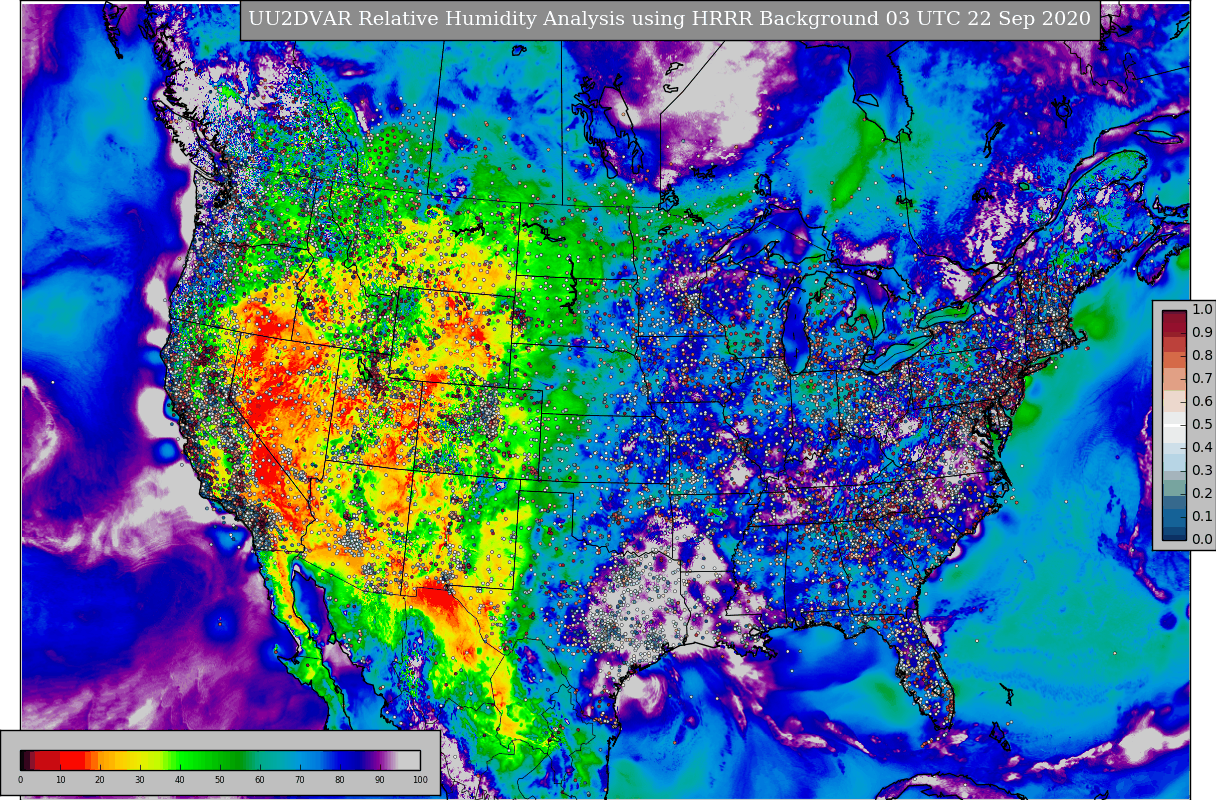This screenshot has width=1216, height=800.
Task: Click the '100' tick label on humidity colorbar
Action: 420,780
